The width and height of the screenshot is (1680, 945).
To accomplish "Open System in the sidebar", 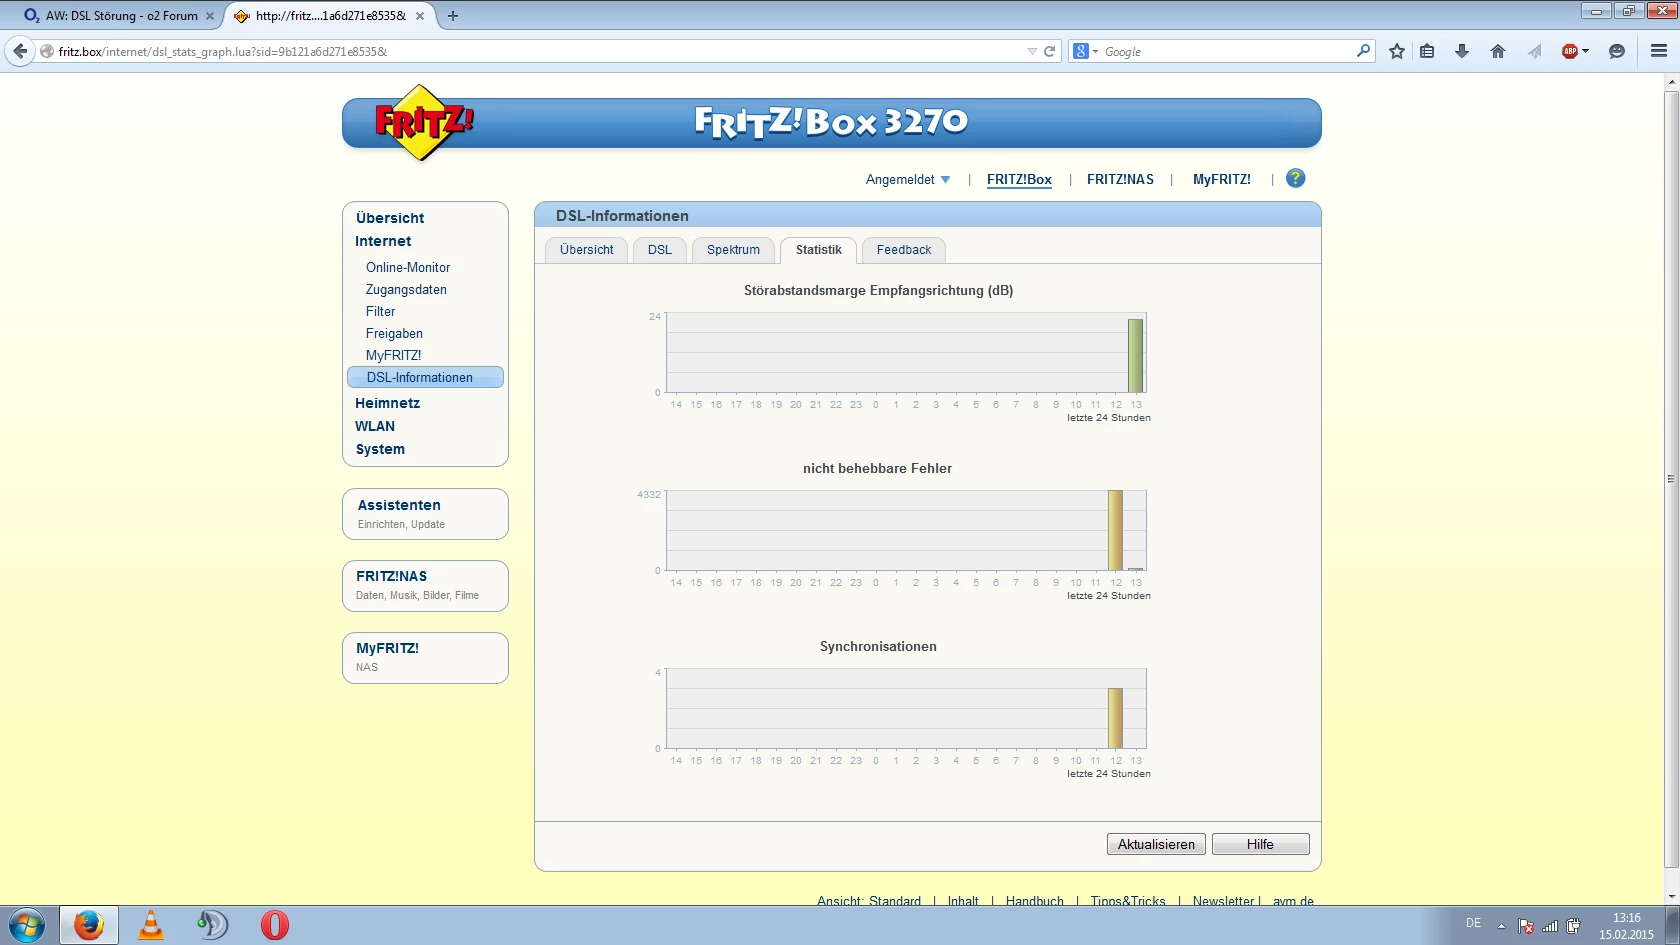I will point(380,450).
